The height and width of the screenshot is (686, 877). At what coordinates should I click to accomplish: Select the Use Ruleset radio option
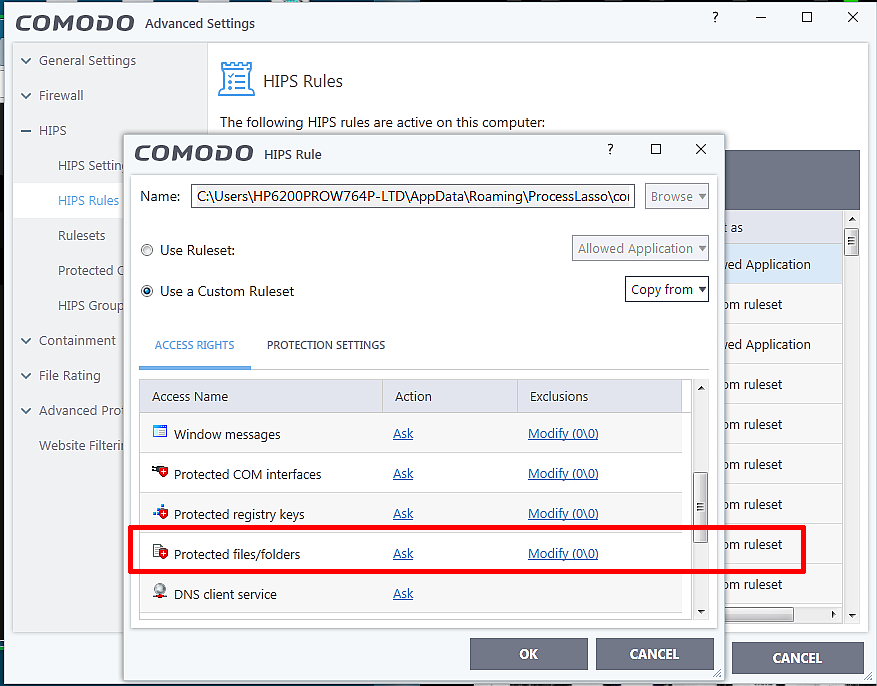coord(147,250)
